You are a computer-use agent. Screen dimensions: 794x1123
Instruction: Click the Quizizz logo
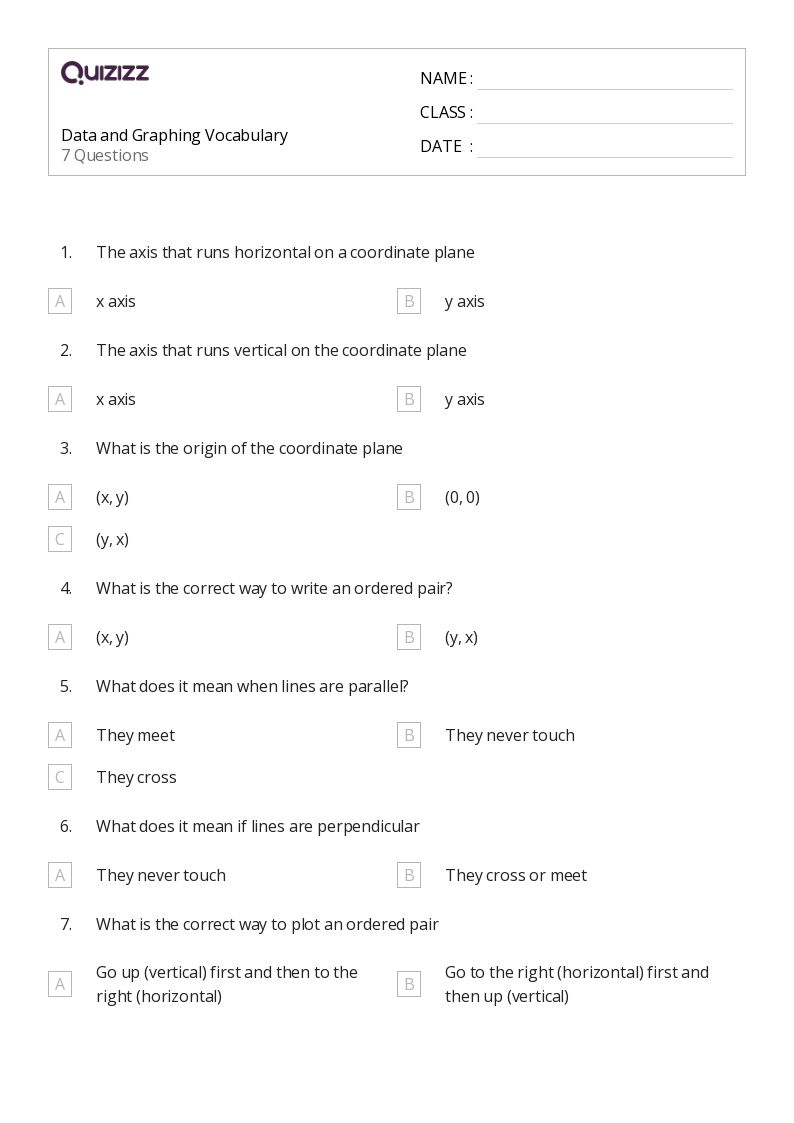coord(105,73)
